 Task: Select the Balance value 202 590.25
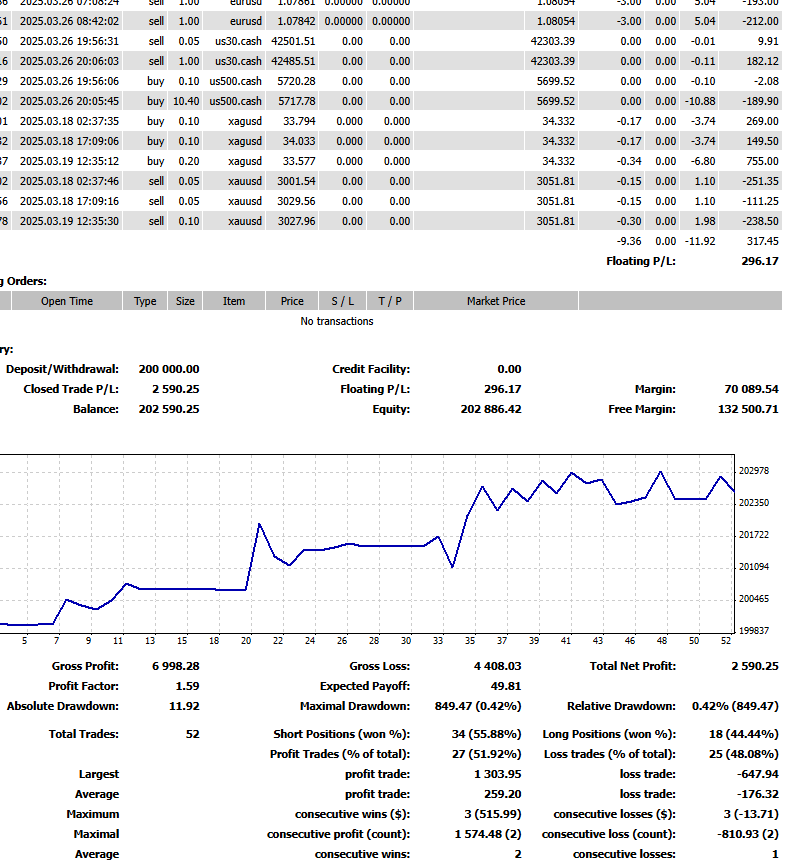point(168,409)
